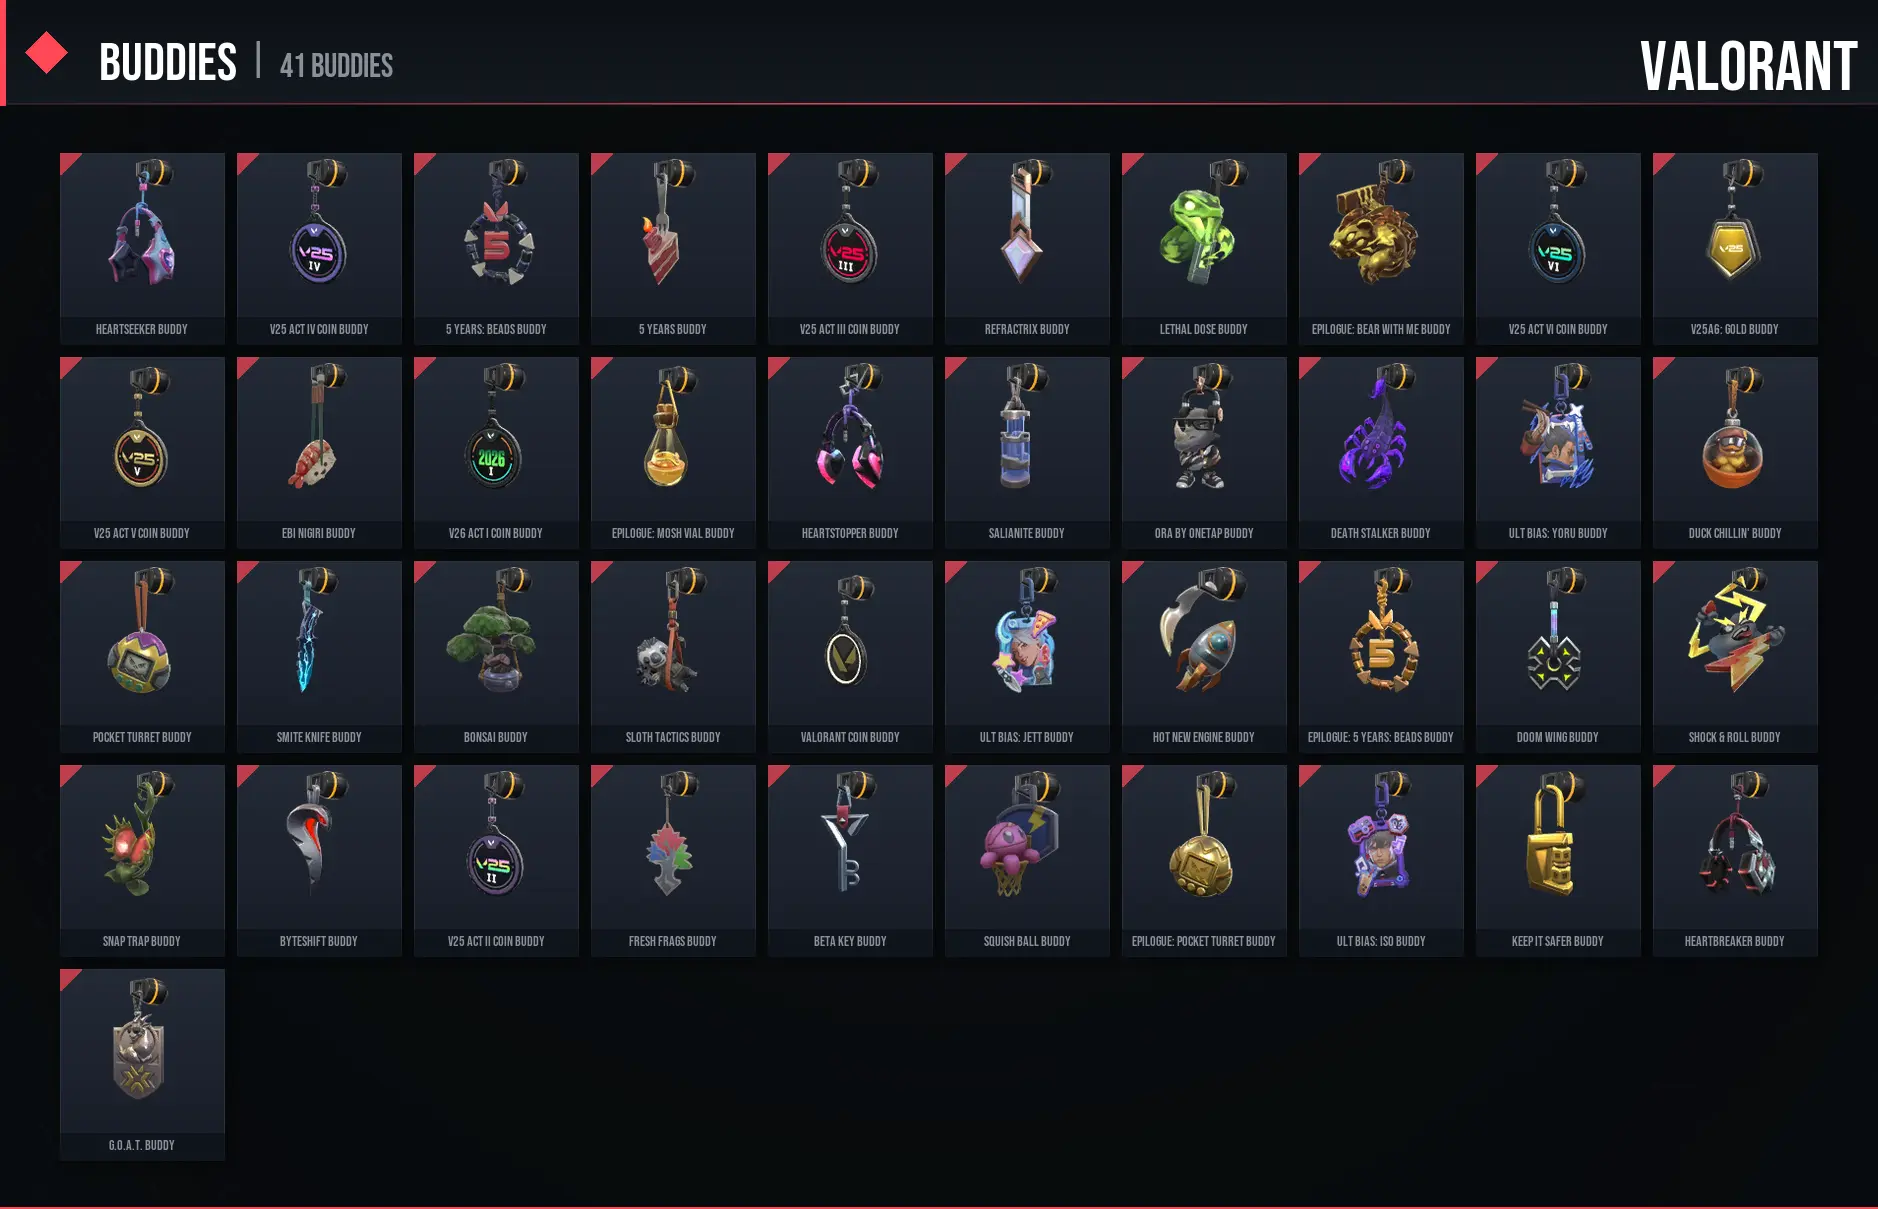This screenshot has height=1209, width=1878.
Task: Open the G.O.A.T. Buddy tile
Action: [x=142, y=1064]
